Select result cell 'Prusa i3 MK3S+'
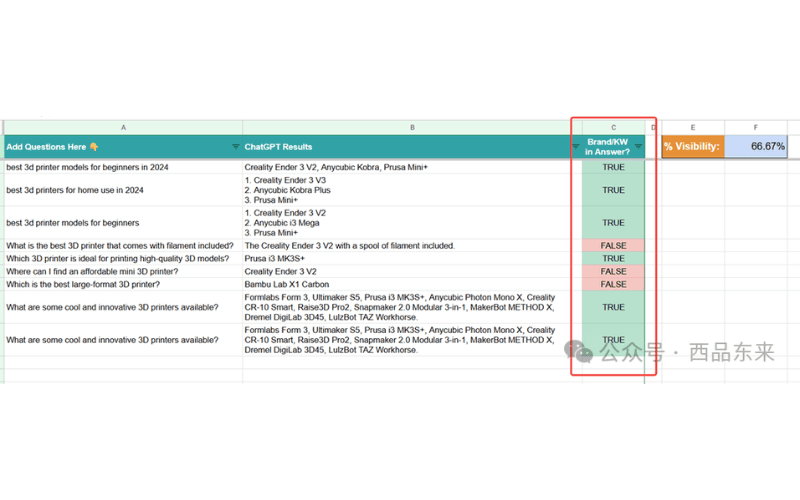This screenshot has width=800, height=500. click(412, 259)
